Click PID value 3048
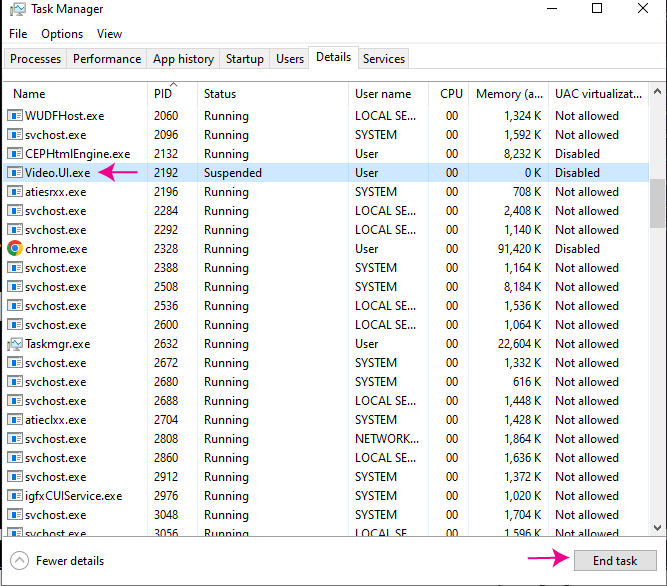The image size is (667, 586). click(166, 515)
